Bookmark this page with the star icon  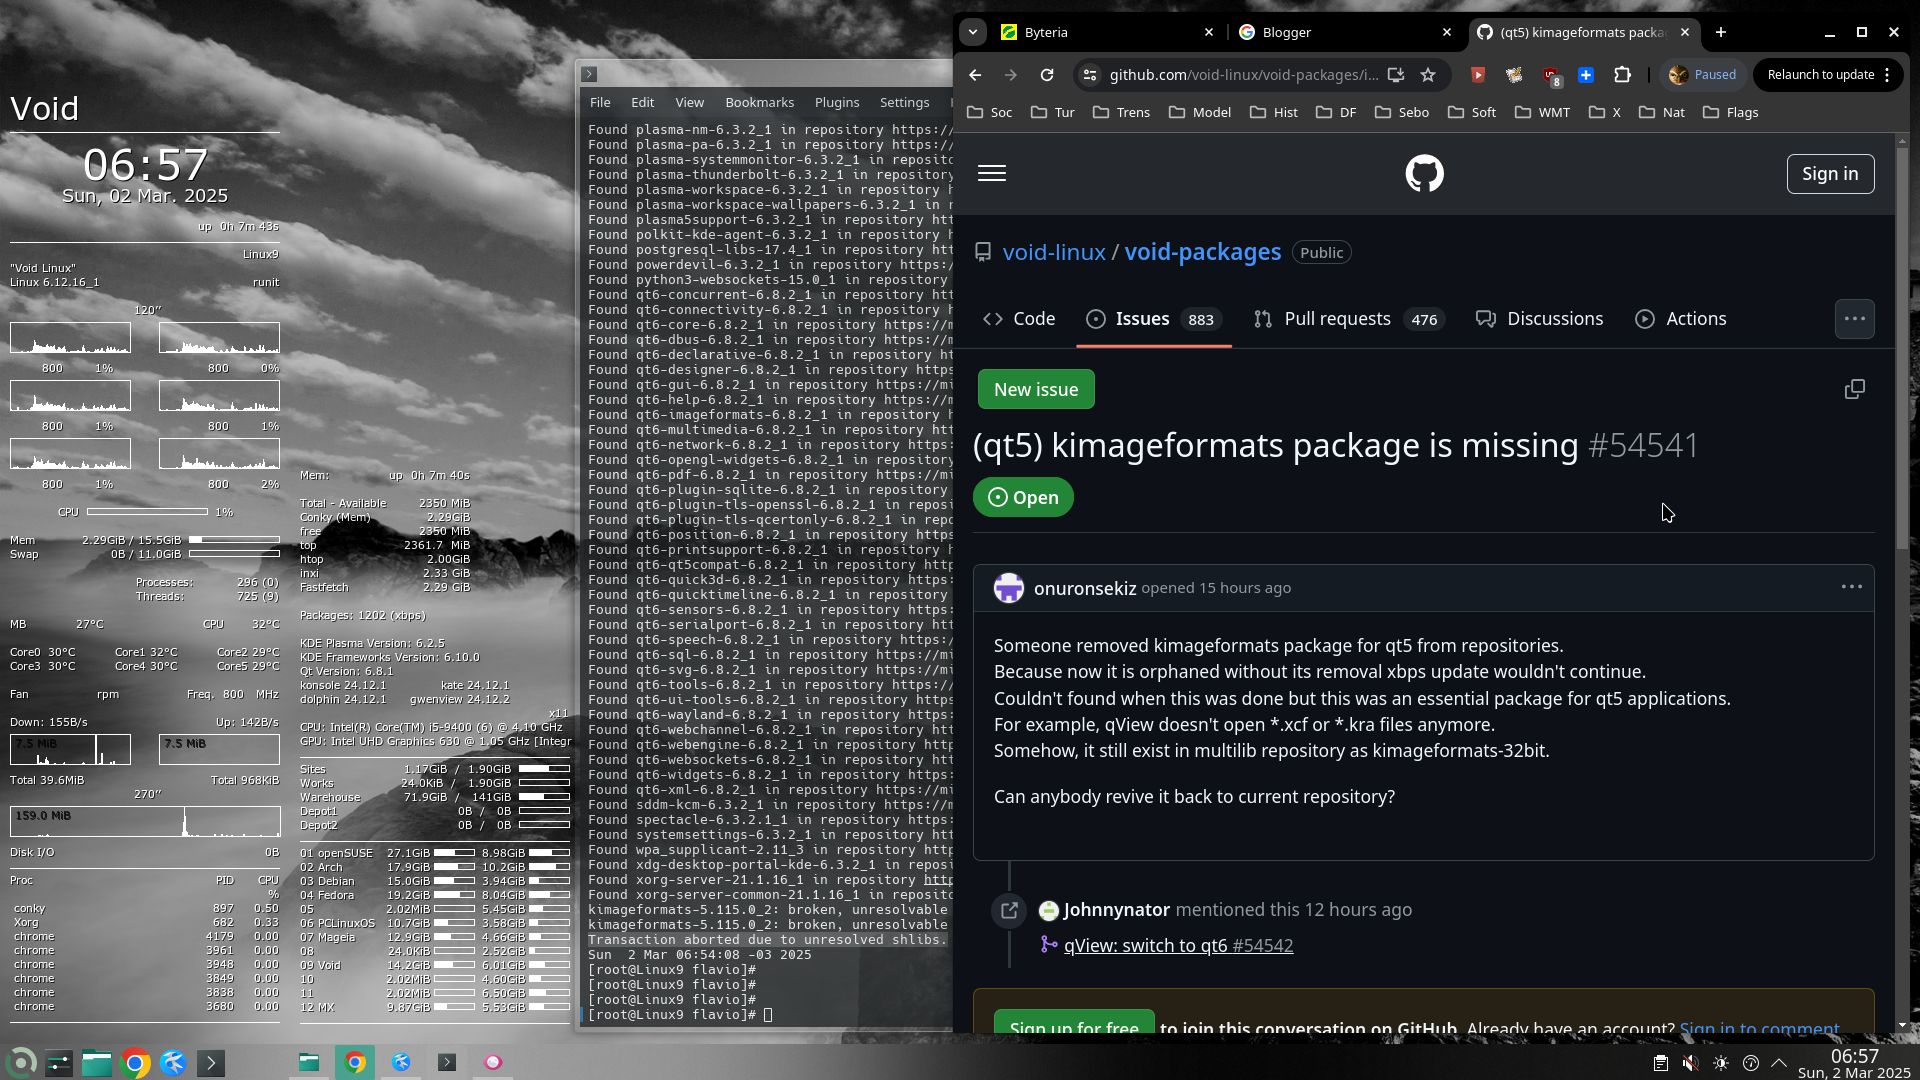(1428, 75)
